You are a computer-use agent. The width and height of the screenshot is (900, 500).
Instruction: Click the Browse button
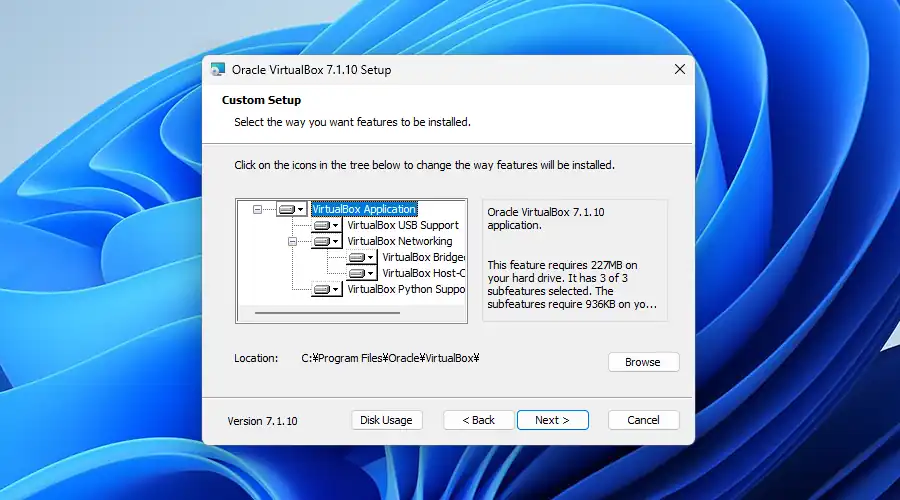[x=643, y=362]
